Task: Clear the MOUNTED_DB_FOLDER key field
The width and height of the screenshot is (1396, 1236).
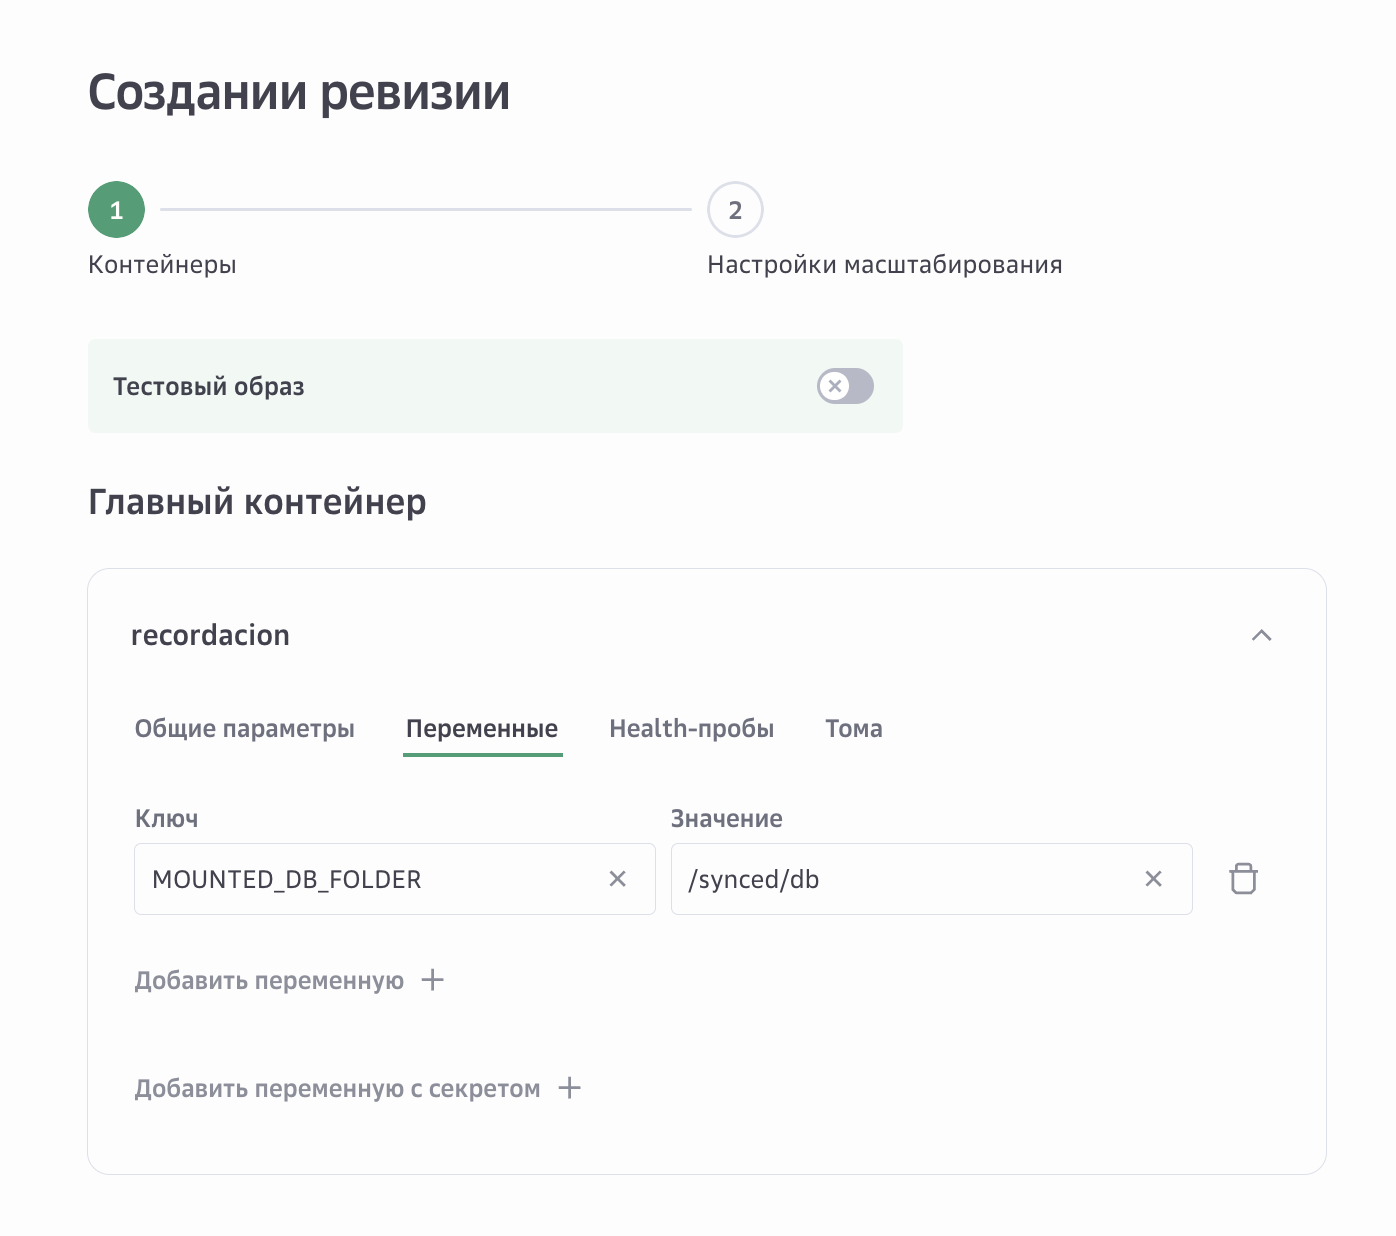Action: 617,879
